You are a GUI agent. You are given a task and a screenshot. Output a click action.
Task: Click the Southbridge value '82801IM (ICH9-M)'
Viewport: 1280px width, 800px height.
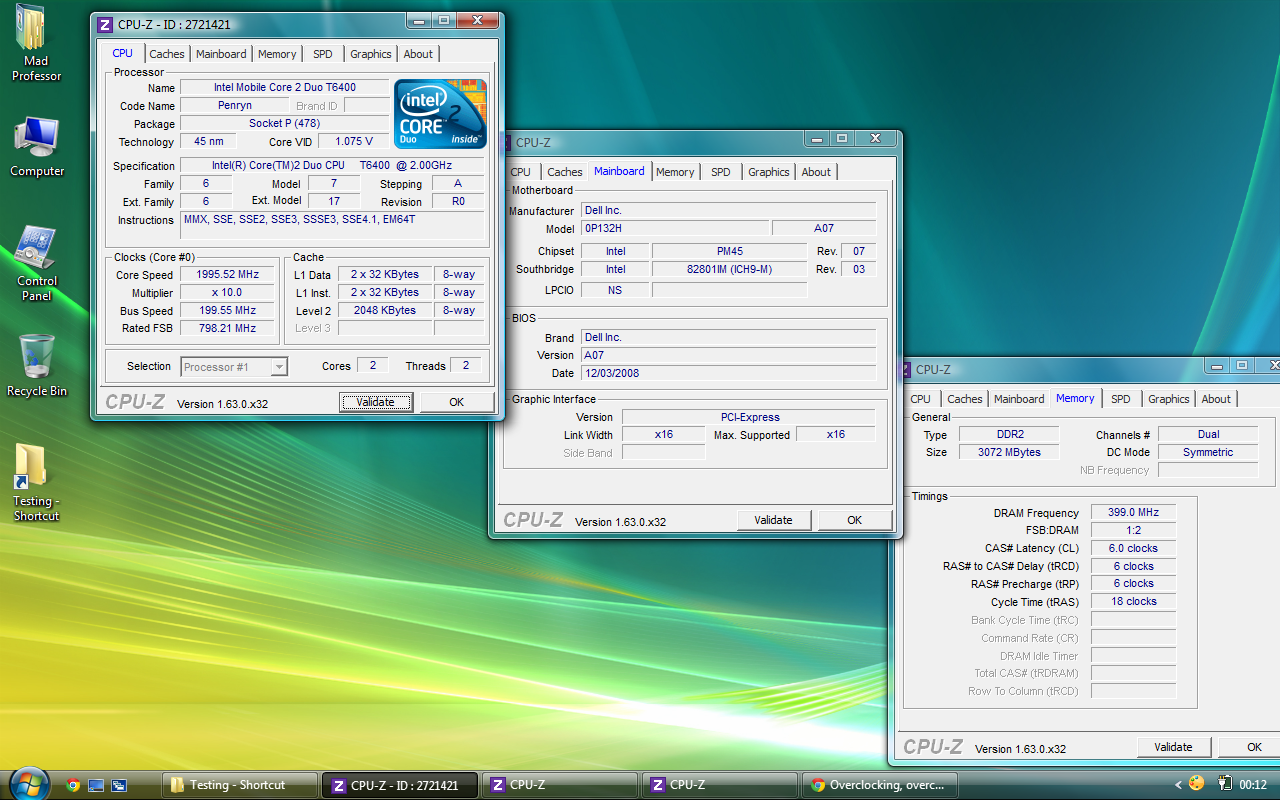pyautogui.click(x=729, y=269)
